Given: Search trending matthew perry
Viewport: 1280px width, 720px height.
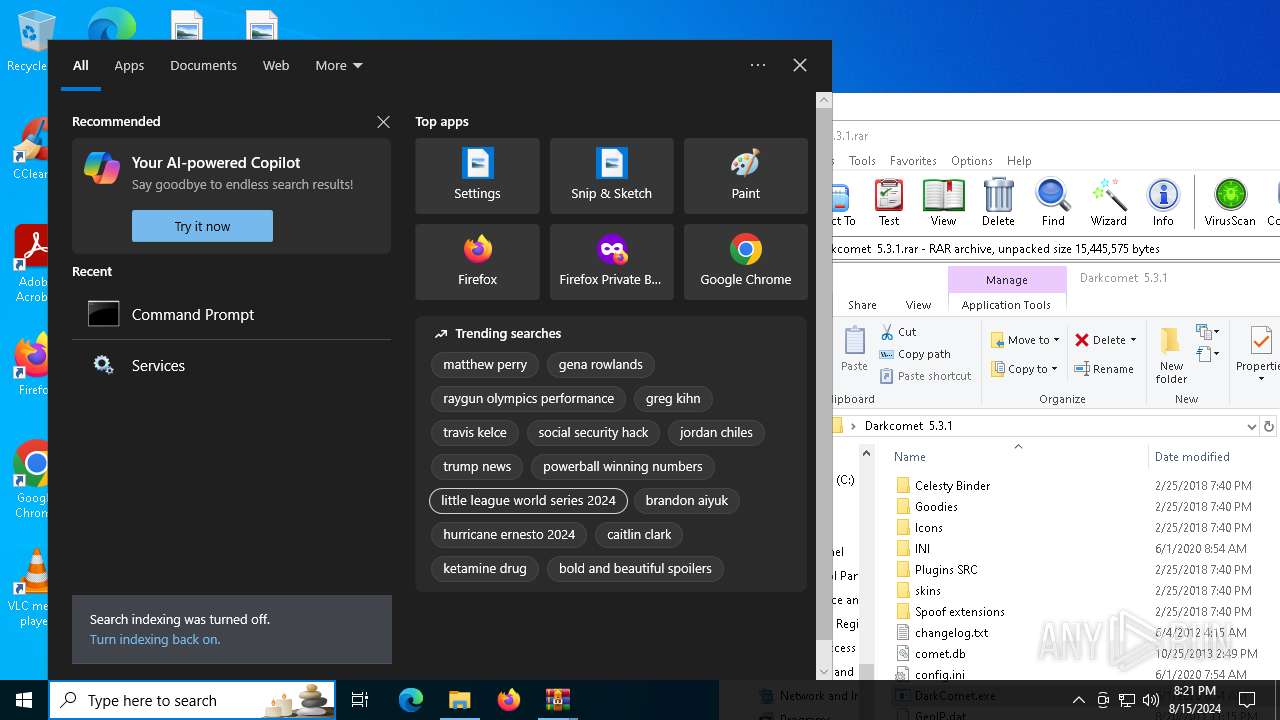Looking at the screenshot, I should [x=485, y=364].
